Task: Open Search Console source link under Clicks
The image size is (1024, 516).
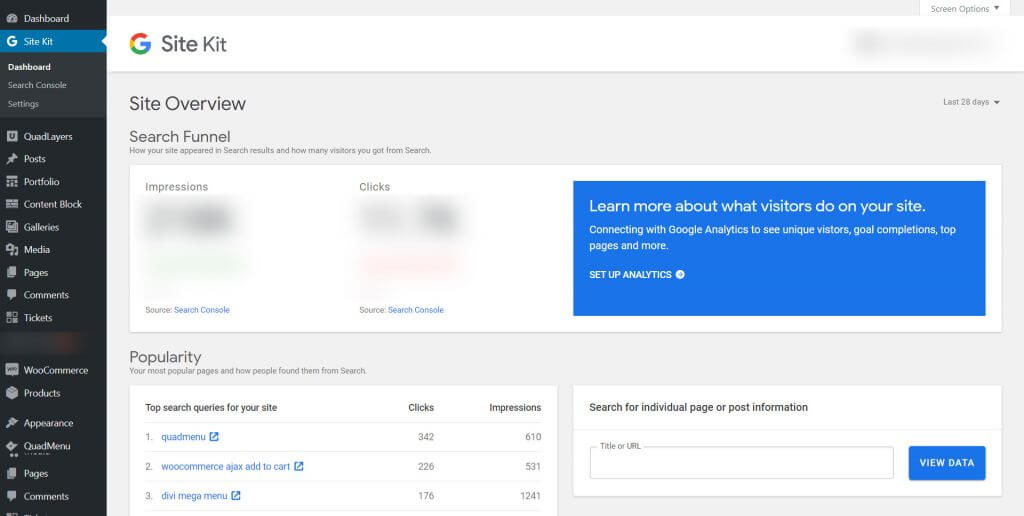Action: [x=415, y=310]
